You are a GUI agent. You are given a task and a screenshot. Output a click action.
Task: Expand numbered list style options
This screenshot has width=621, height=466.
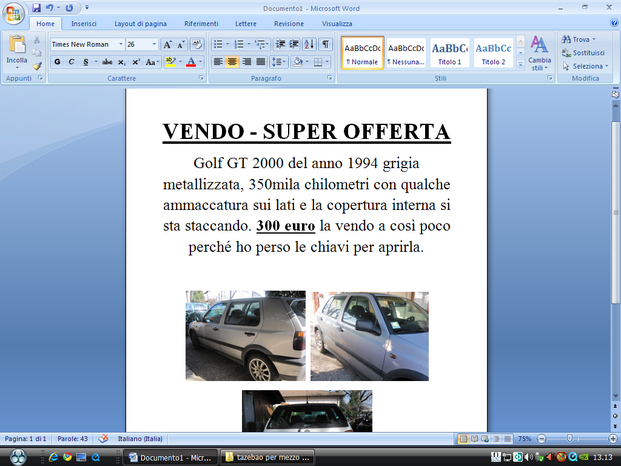point(249,44)
